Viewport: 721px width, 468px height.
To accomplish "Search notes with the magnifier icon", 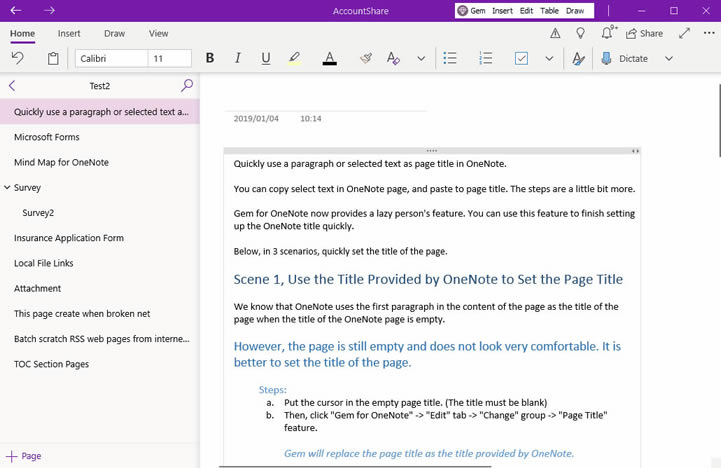I will click(x=187, y=86).
